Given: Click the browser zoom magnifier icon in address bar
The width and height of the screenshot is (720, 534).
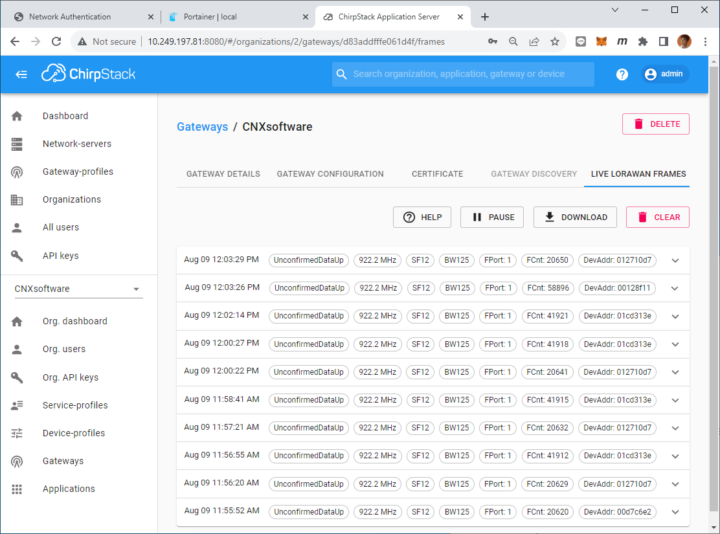Looking at the screenshot, I should point(513,42).
